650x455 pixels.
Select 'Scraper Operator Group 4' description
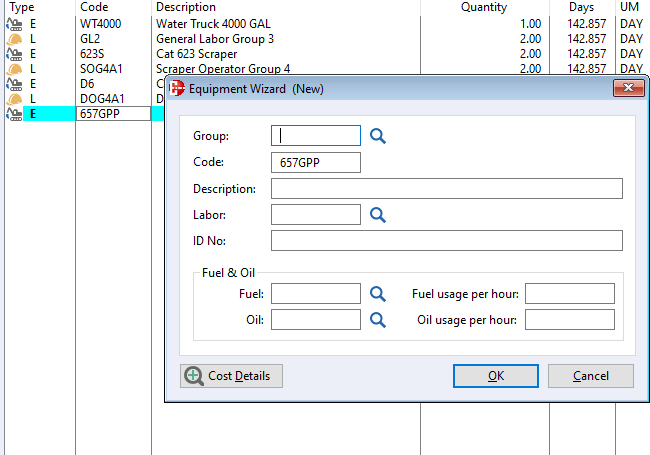click(x=223, y=69)
